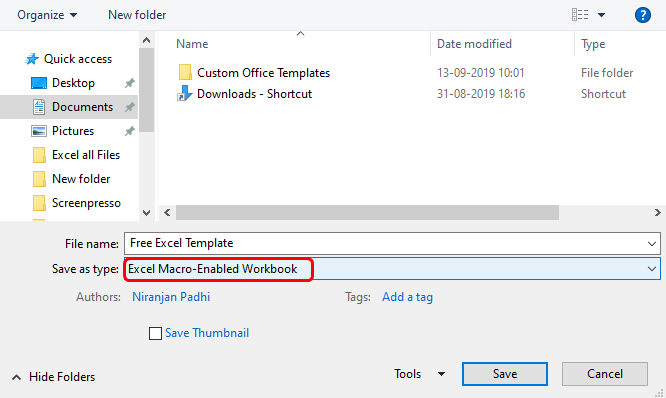Open the Save as type combo box
The height and width of the screenshot is (398, 666).
click(x=392, y=268)
